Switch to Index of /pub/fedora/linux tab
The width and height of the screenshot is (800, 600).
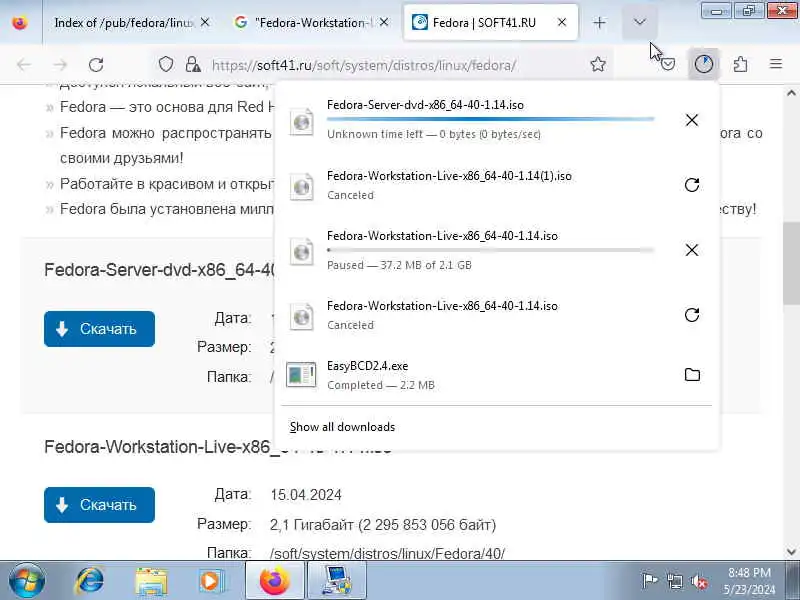pyautogui.click(x=123, y=23)
